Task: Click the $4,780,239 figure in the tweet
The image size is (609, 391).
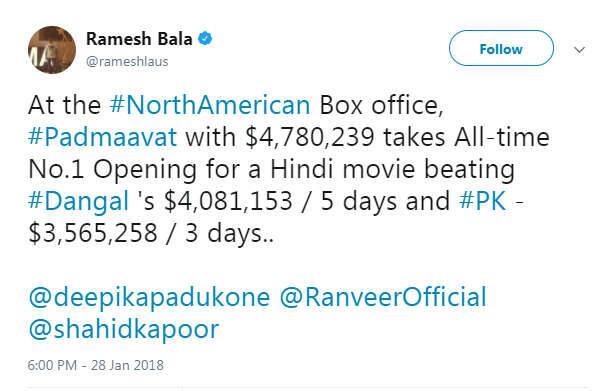Action: (310, 138)
